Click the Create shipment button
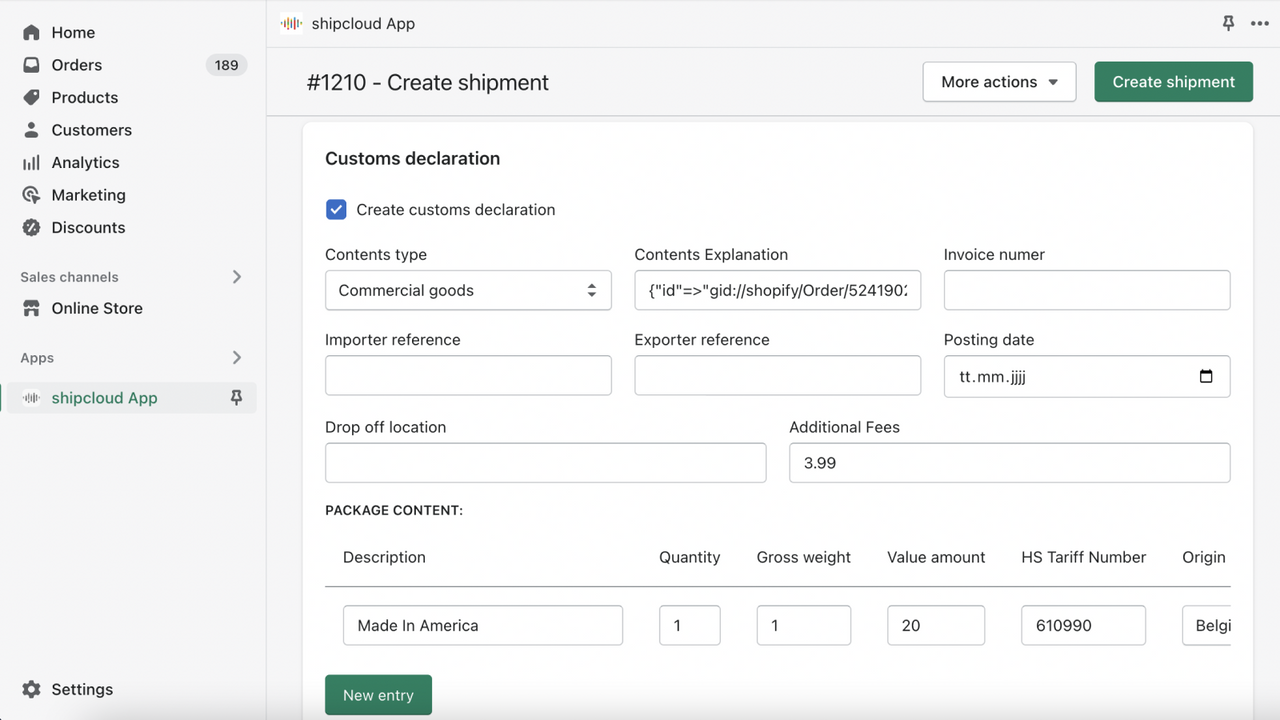The image size is (1280, 720). pos(1173,81)
